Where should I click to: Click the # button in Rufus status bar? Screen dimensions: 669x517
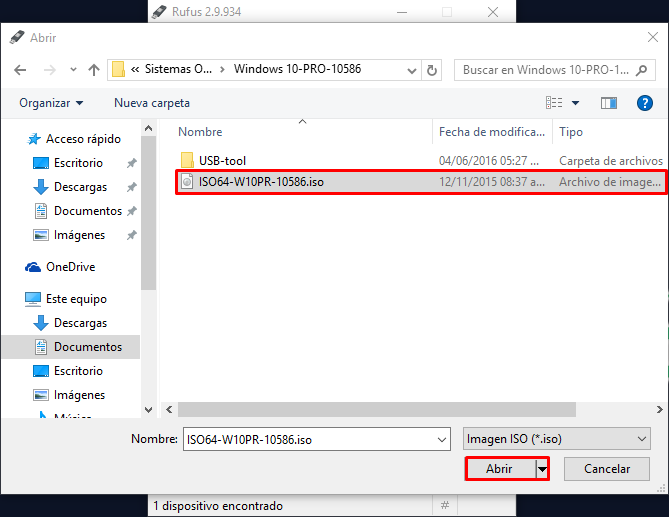click(445, 505)
